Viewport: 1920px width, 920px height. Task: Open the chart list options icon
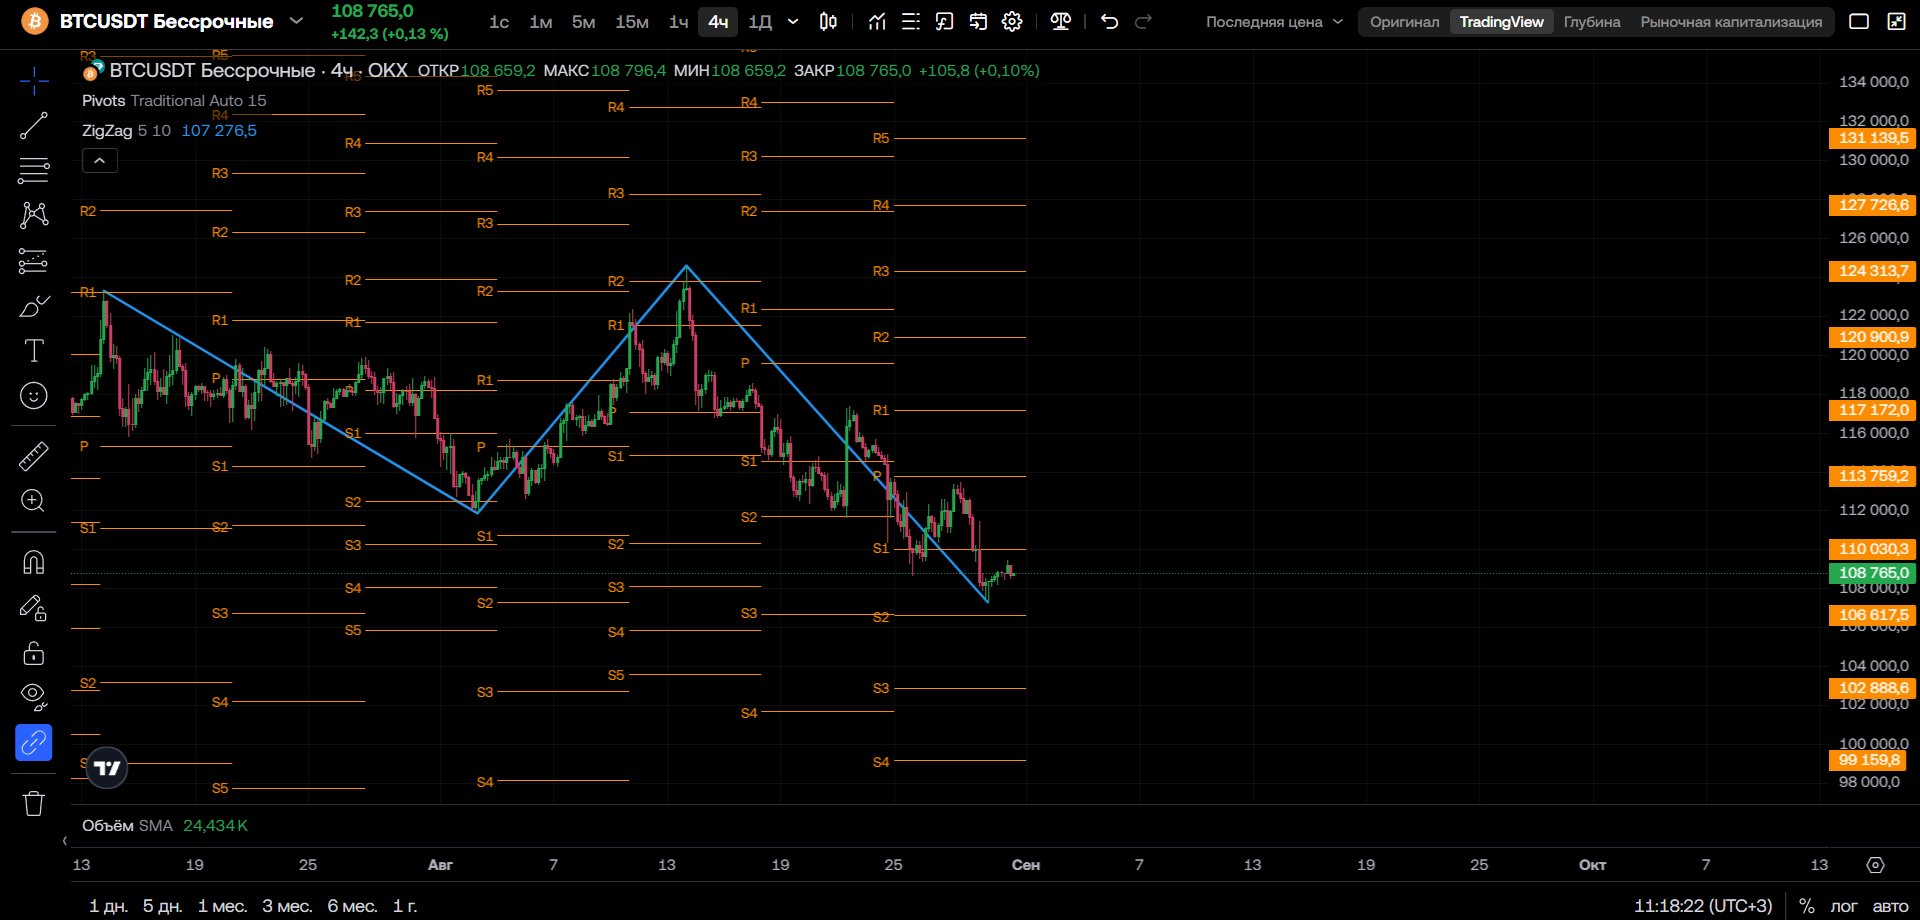[x=911, y=22]
